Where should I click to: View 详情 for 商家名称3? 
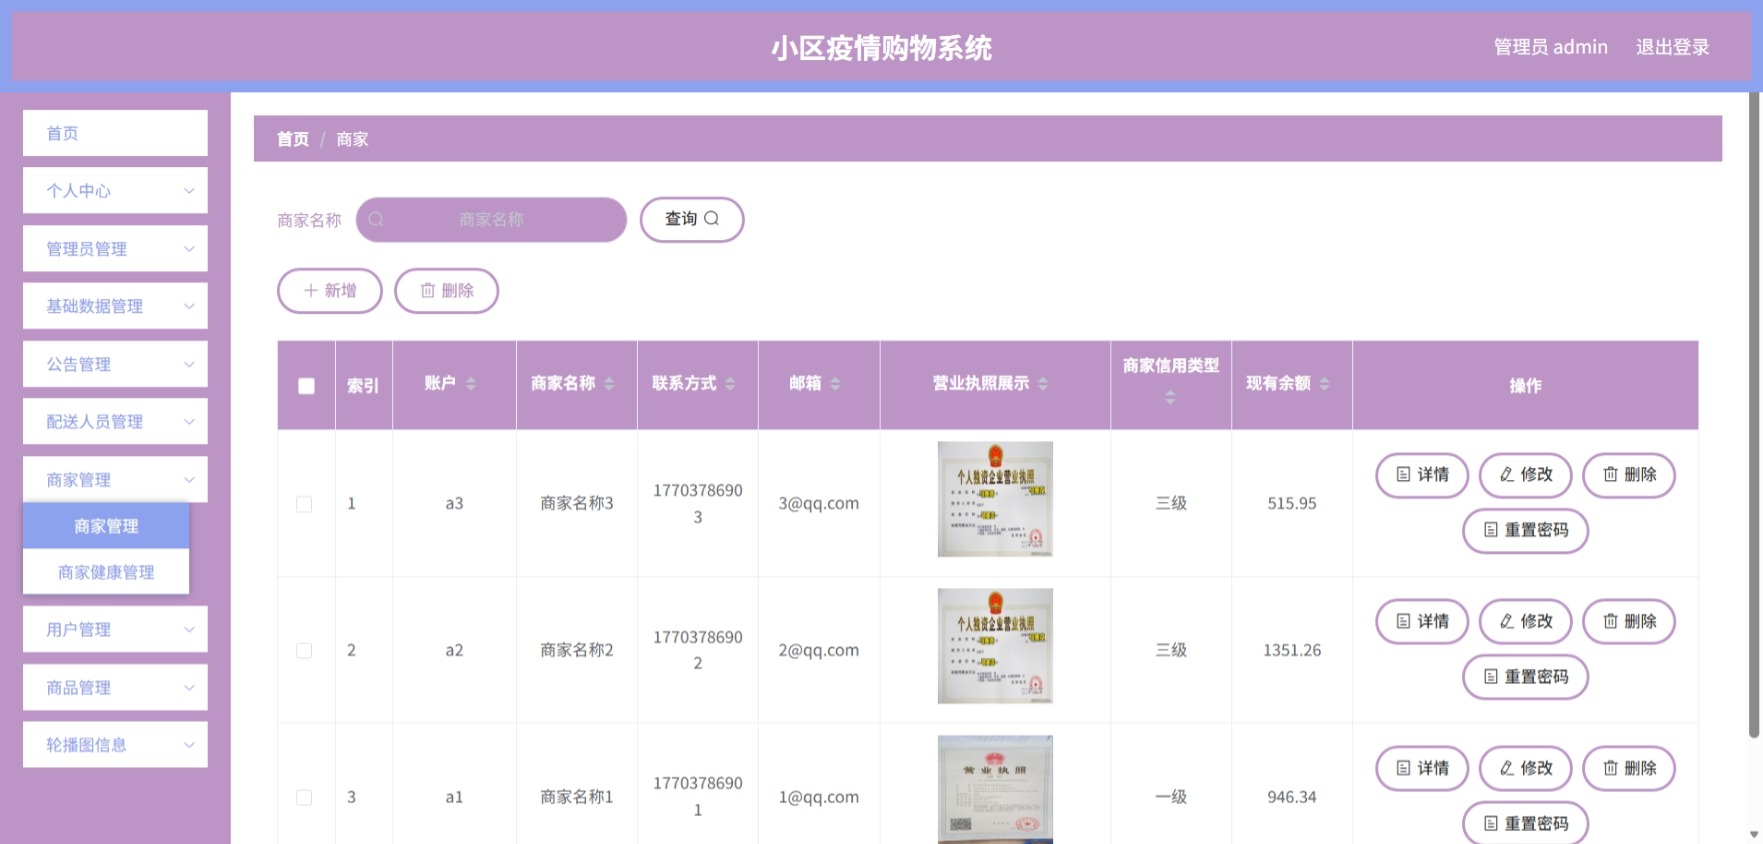click(1422, 475)
